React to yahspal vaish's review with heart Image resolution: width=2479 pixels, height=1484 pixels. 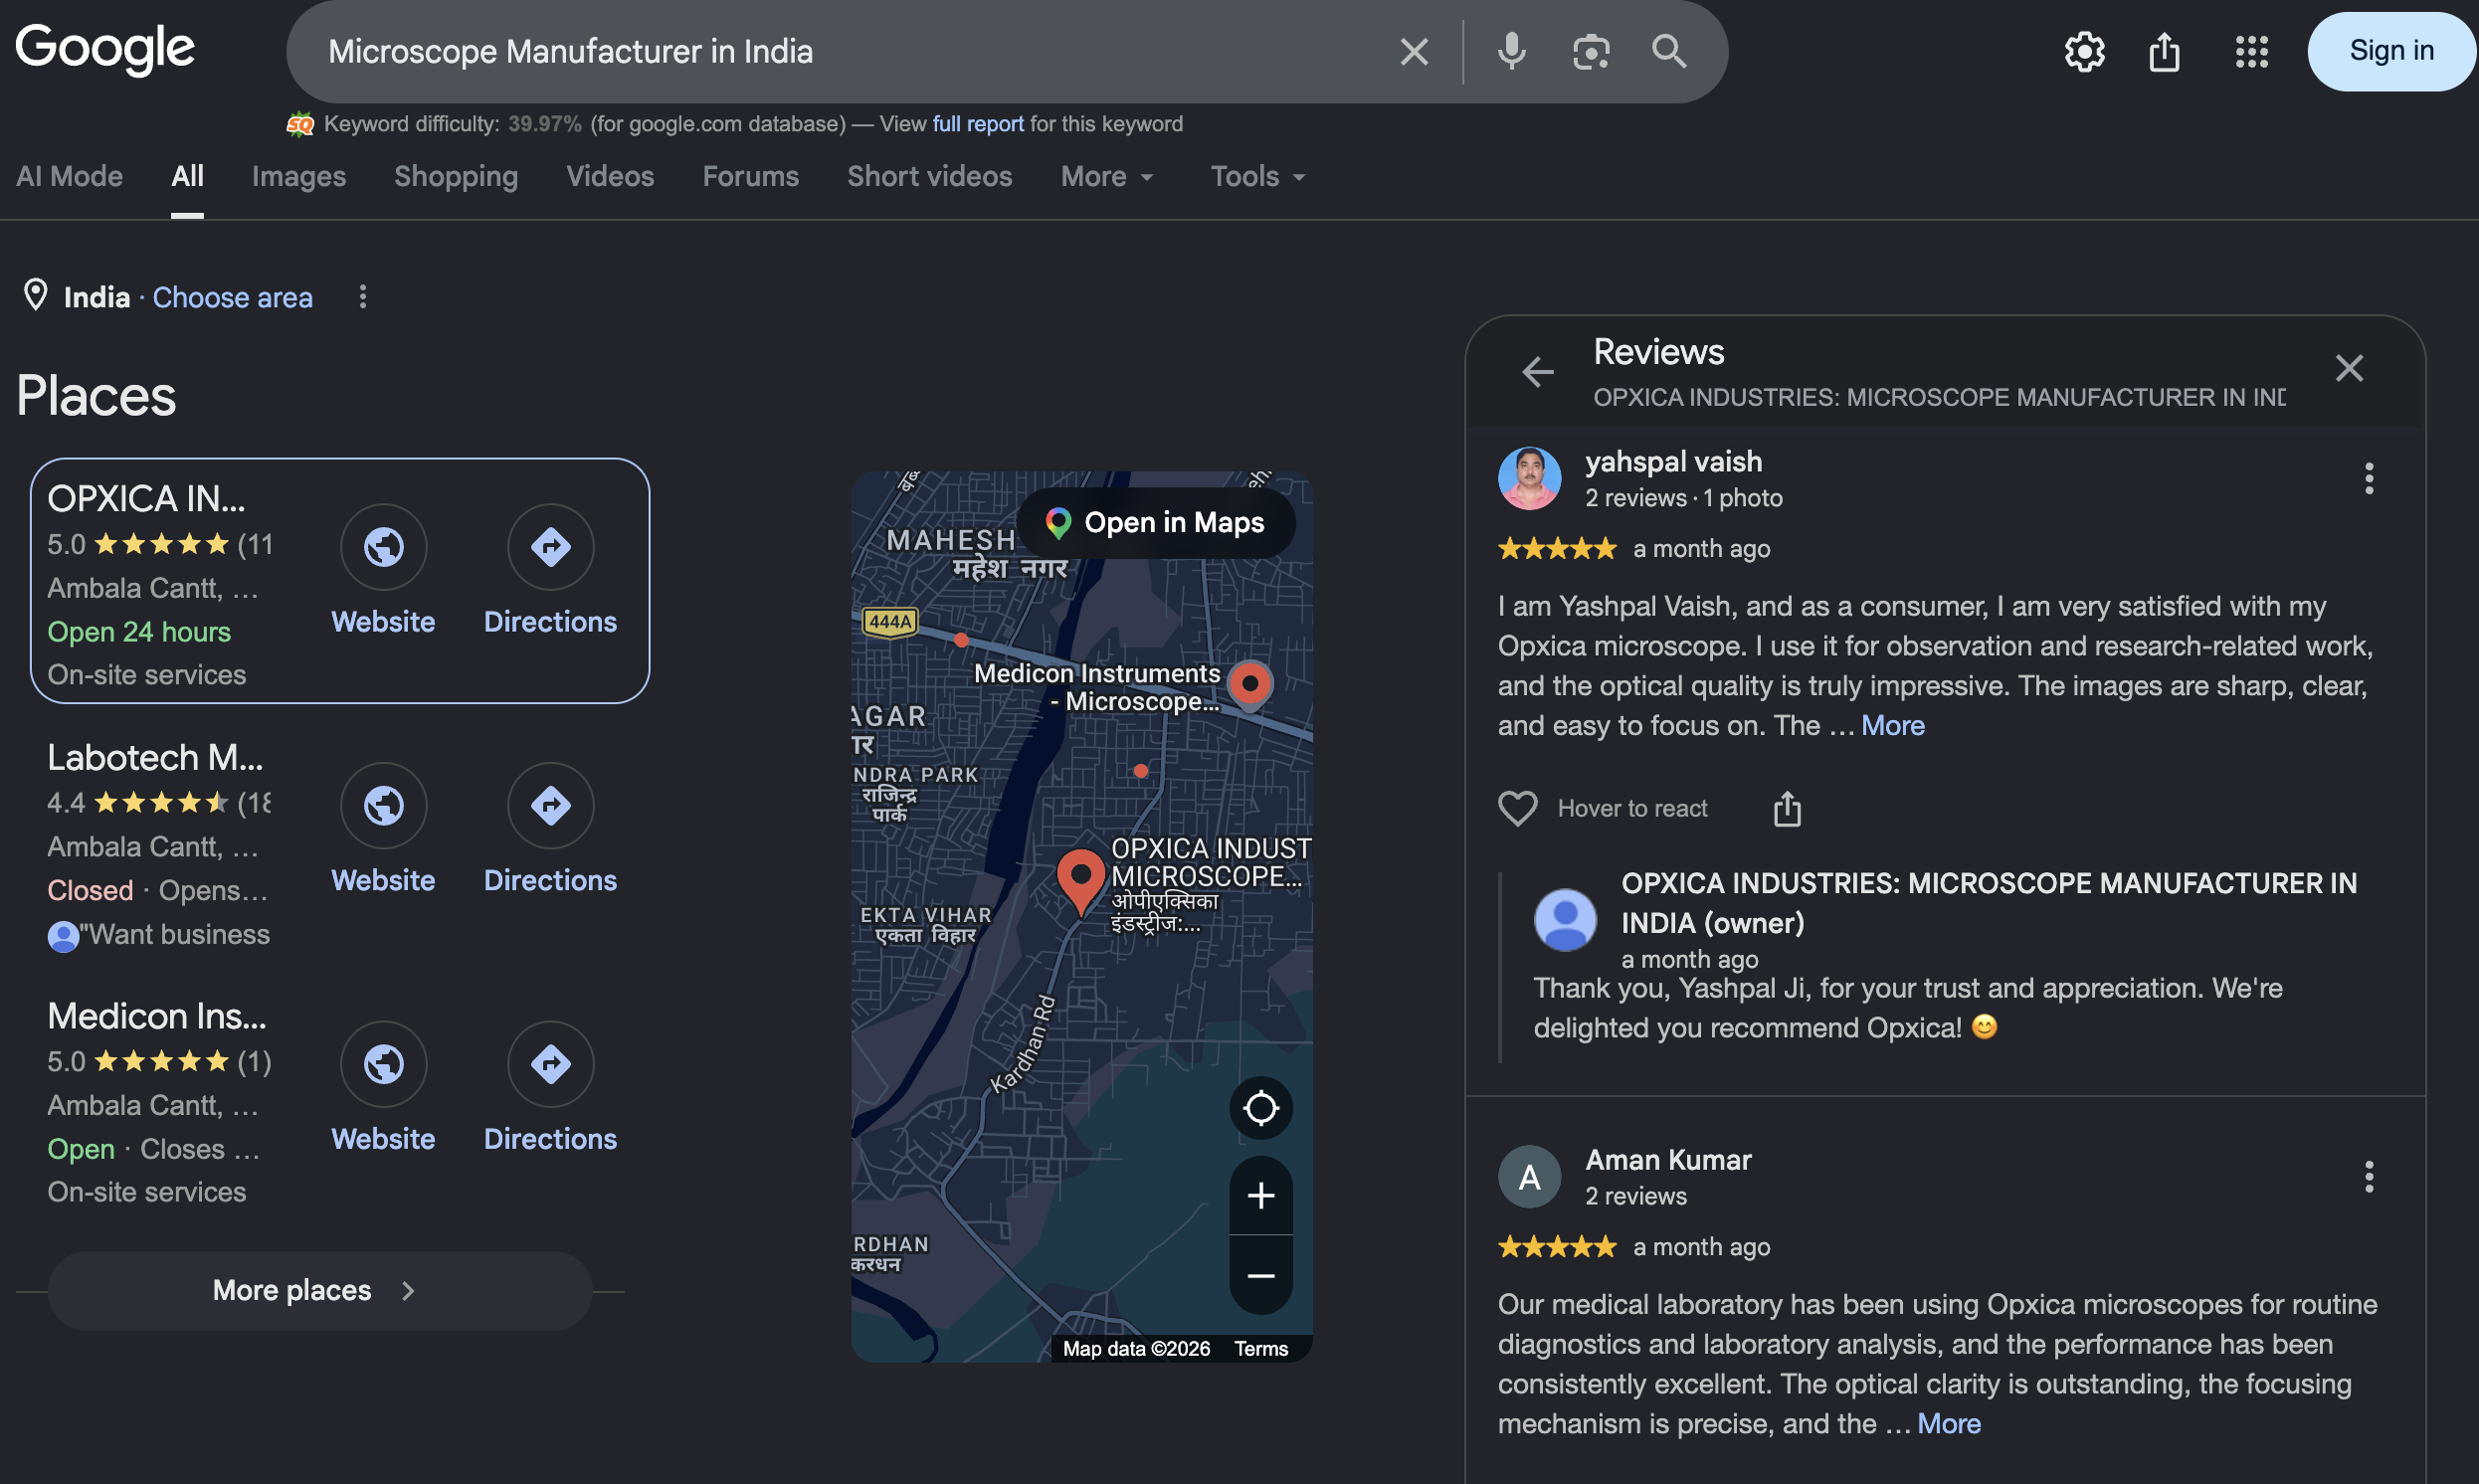(1517, 808)
